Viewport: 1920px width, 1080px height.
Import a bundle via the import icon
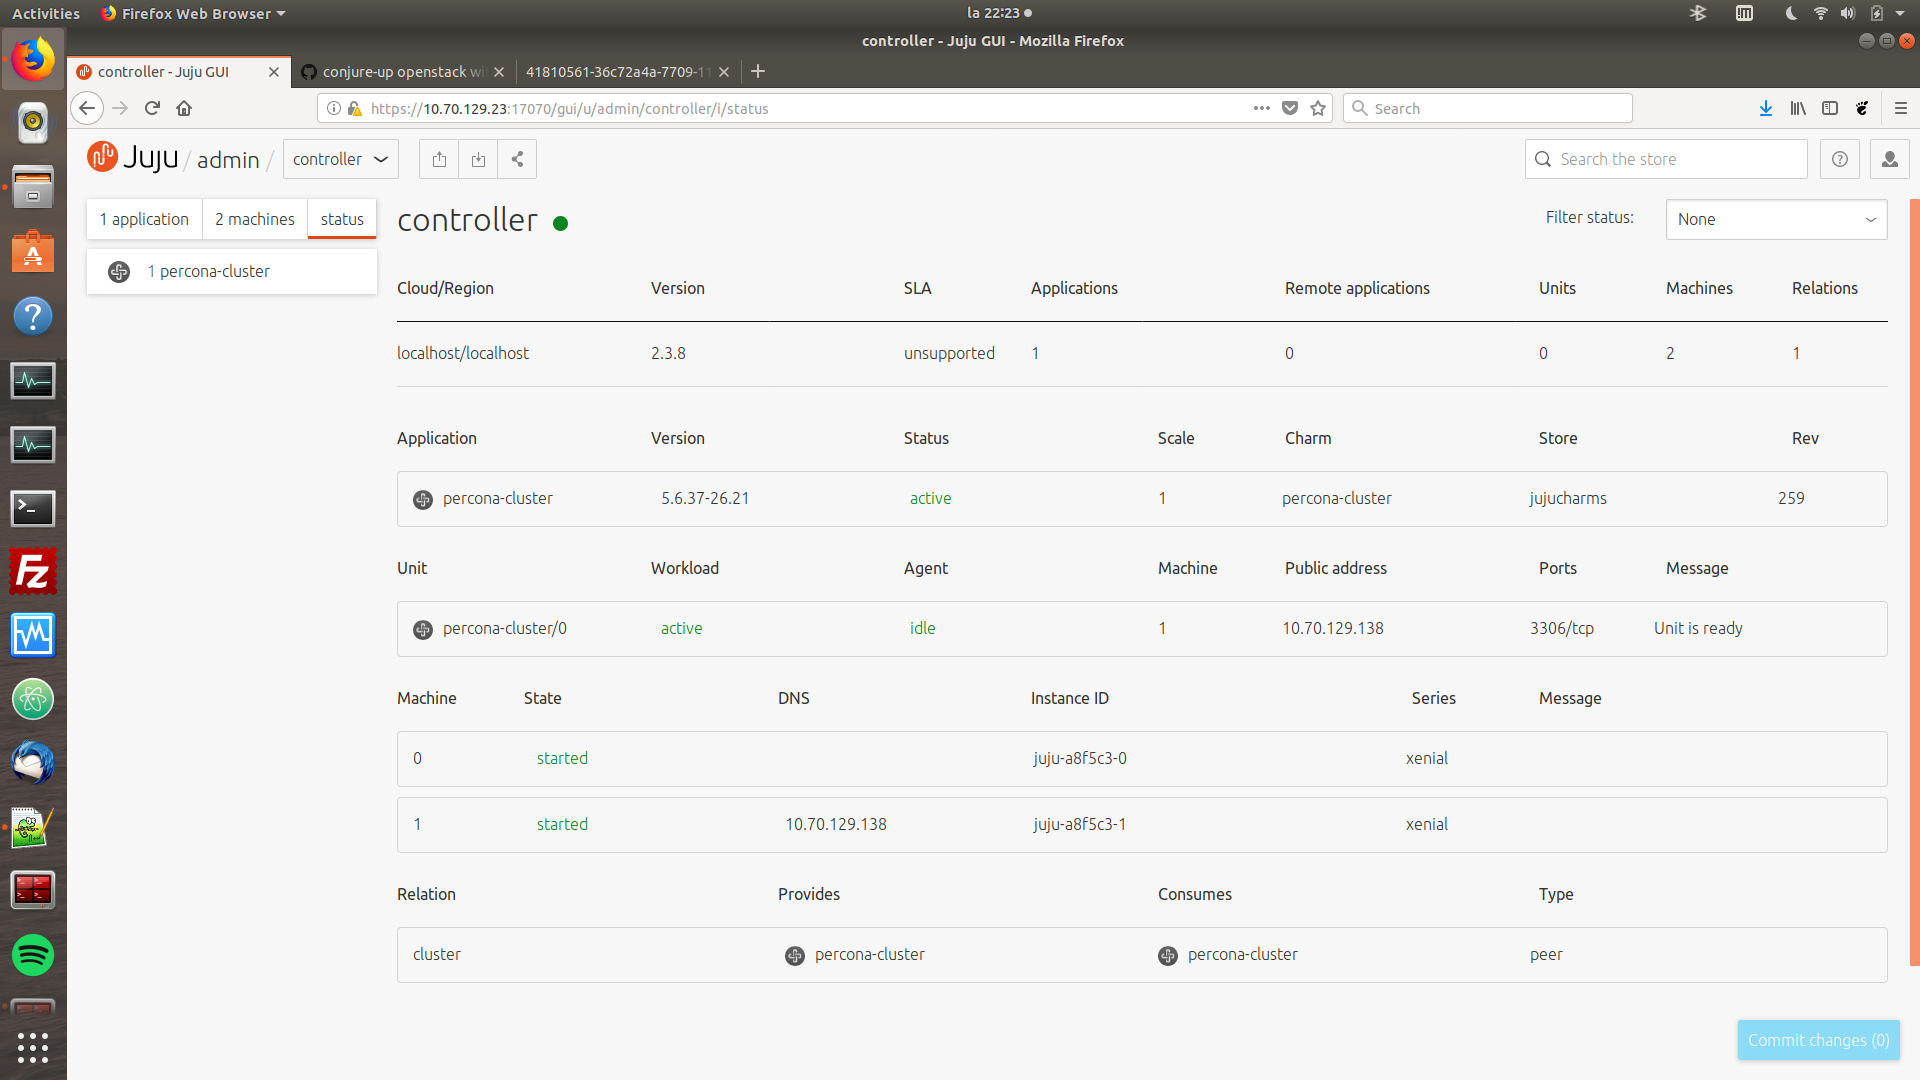pyautogui.click(x=478, y=158)
